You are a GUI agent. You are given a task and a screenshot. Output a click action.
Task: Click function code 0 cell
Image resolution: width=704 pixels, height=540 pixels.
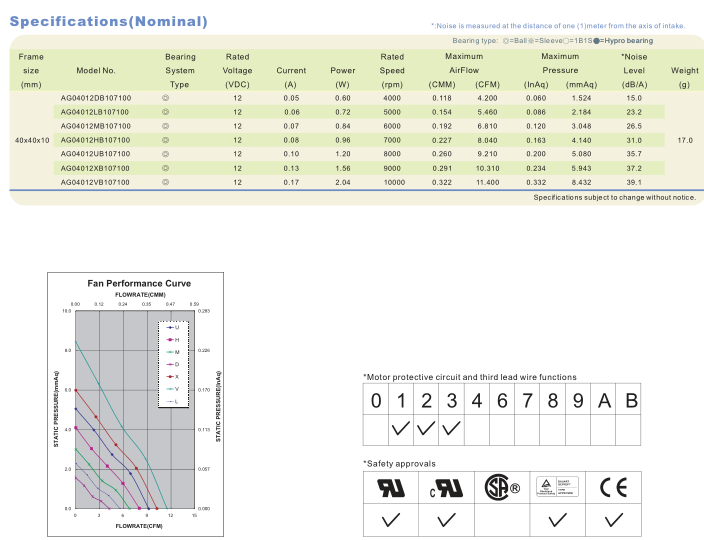click(376, 400)
